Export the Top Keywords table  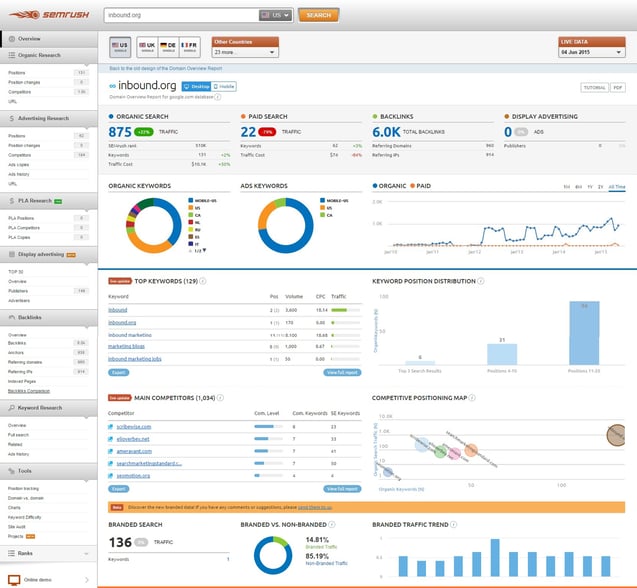pos(119,372)
